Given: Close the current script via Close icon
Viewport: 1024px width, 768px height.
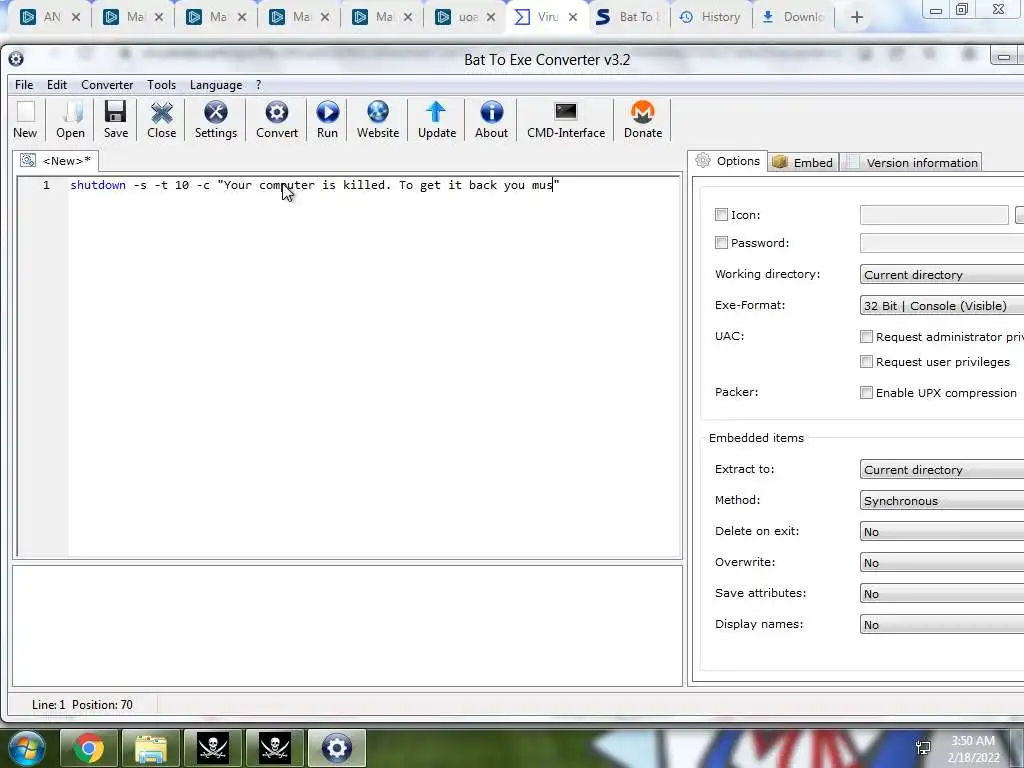Looking at the screenshot, I should 161,120.
